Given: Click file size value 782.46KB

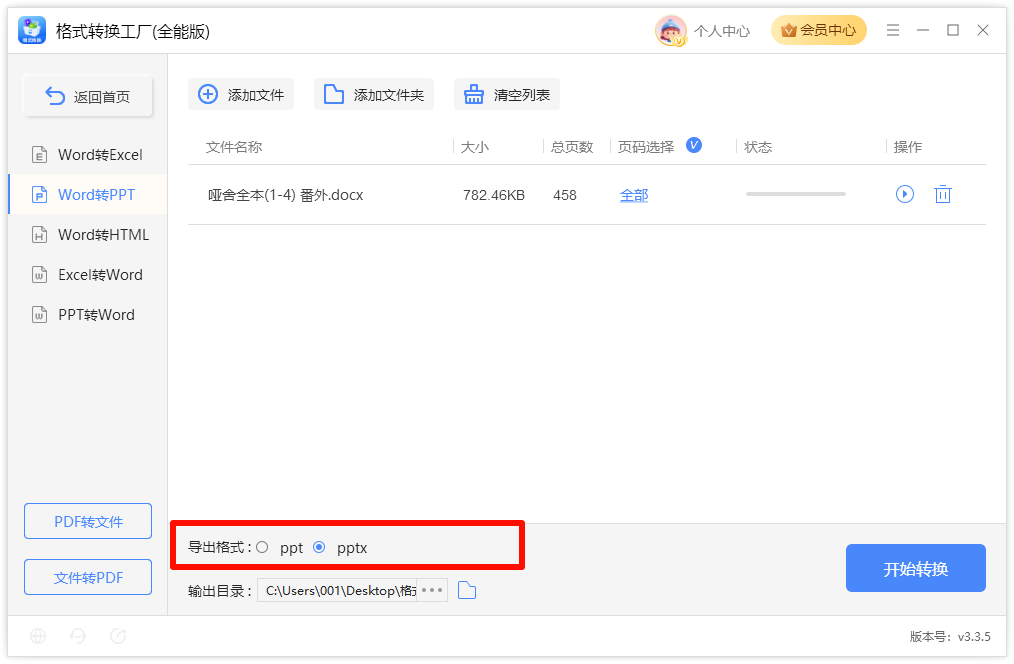Looking at the screenshot, I should (x=494, y=195).
